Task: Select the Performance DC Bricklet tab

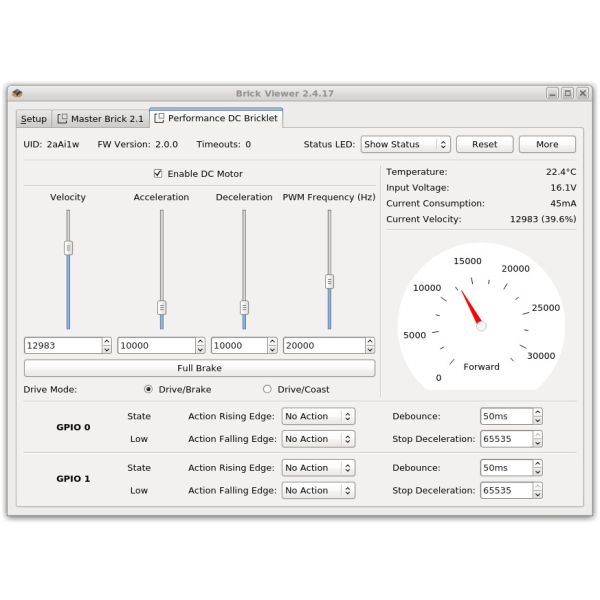Action: (216, 118)
